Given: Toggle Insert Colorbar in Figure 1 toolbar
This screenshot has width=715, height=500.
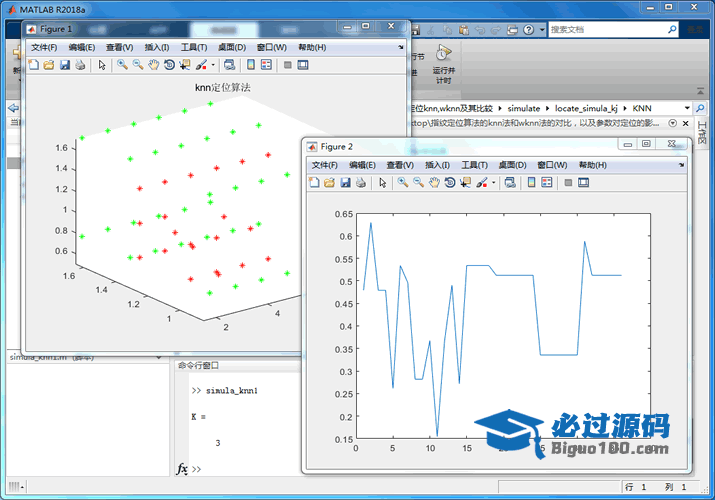Looking at the screenshot, I should [x=251, y=65].
